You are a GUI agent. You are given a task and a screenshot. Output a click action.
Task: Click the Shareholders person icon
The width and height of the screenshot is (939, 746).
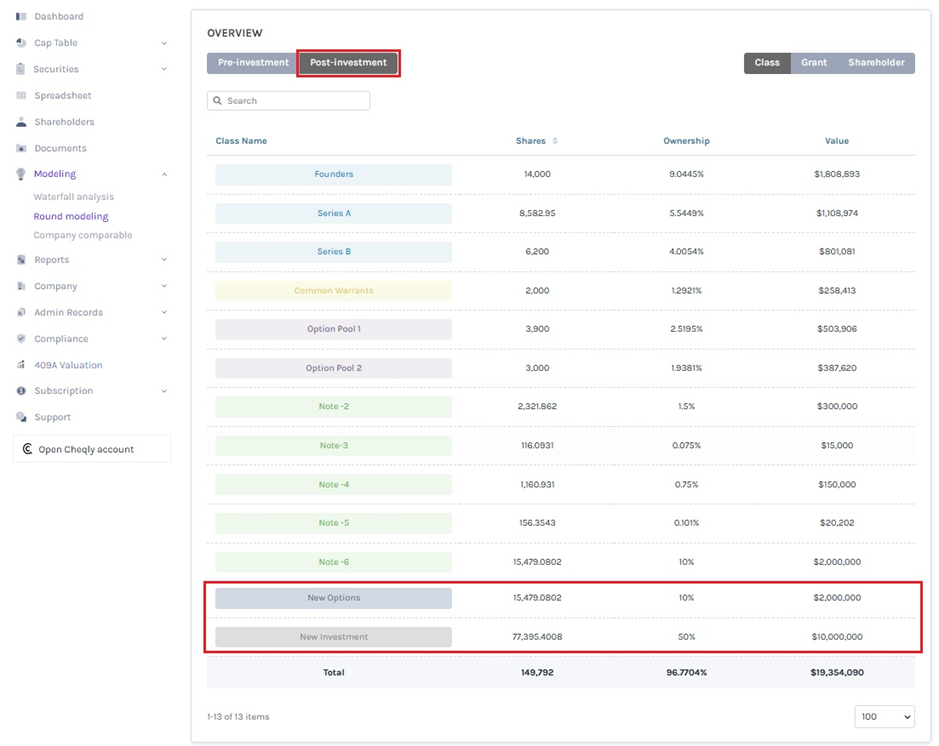22,122
